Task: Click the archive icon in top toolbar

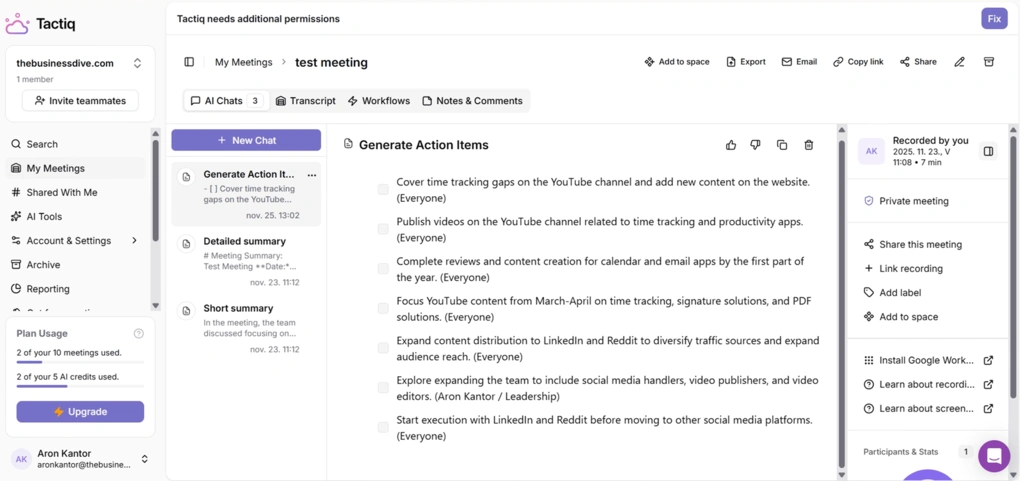Action: point(989,62)
